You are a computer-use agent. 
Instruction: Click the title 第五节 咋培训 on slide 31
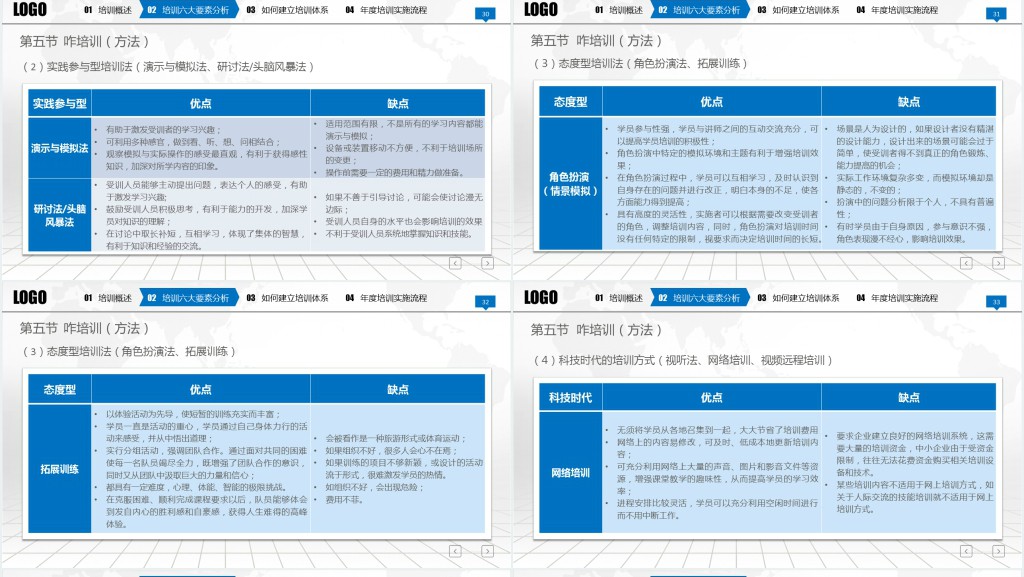click(x=596, y=41)
